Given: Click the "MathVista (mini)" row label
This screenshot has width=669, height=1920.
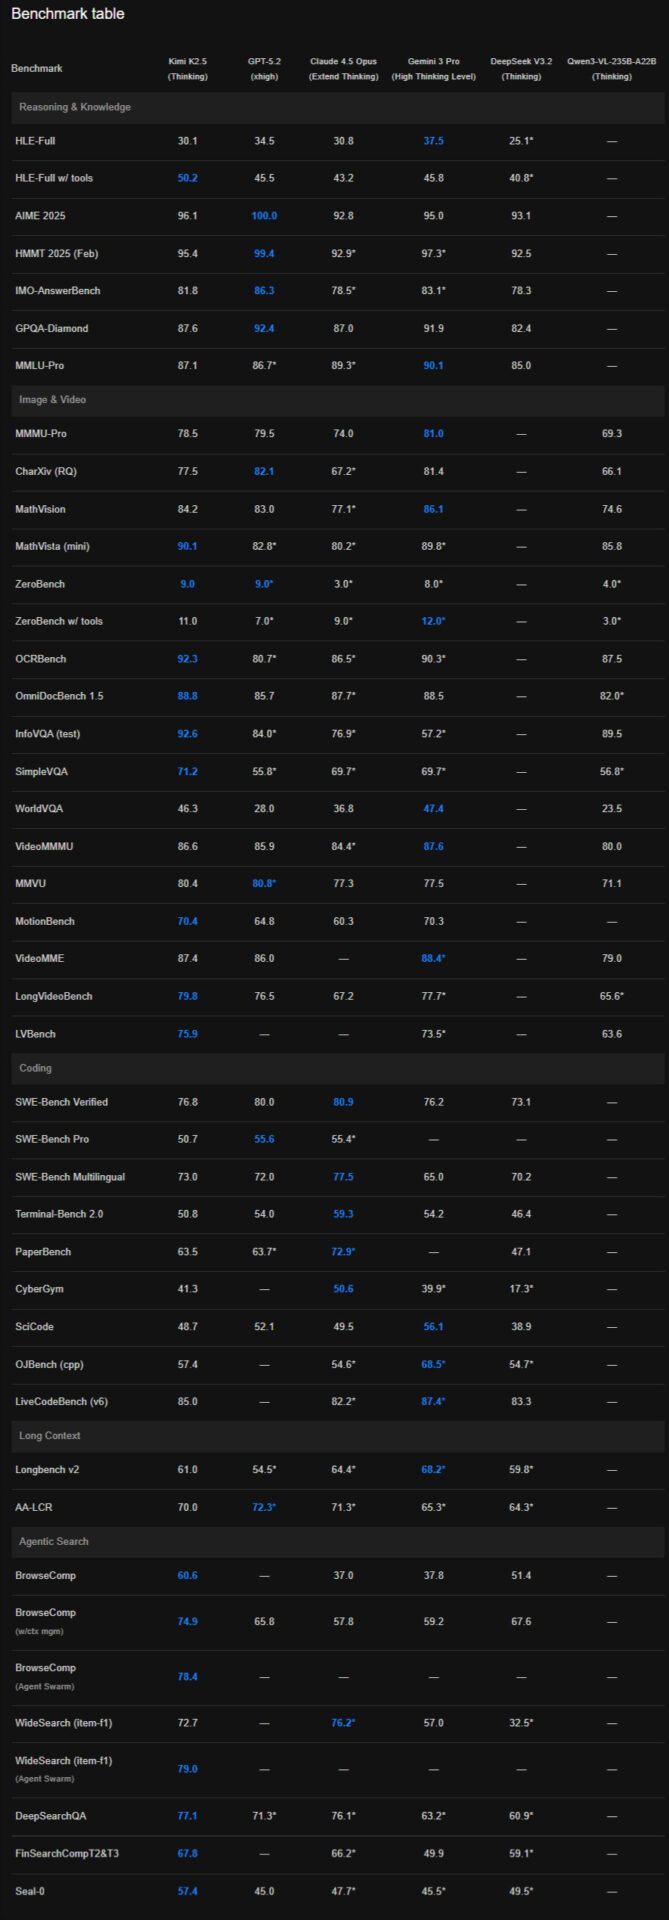Looking at the screenshot, I should click(51, 547).
